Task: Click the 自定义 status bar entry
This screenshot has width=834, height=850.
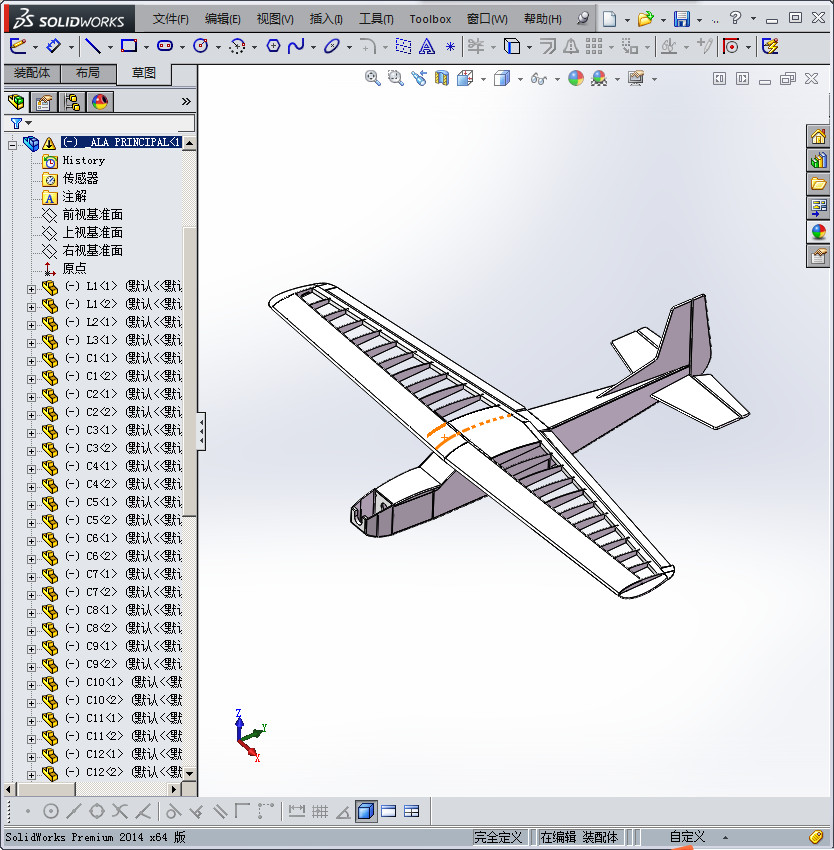Action: click(687, 837)
